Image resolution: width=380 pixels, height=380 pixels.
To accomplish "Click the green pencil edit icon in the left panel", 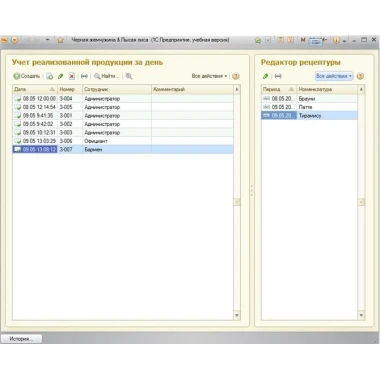I will [61, 76].
